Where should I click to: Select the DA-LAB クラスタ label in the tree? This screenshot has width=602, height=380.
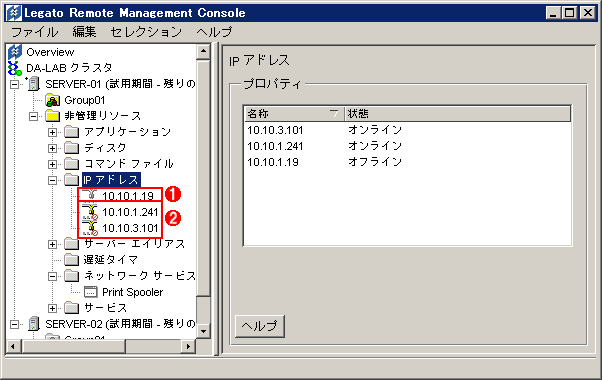click(69, 68)
